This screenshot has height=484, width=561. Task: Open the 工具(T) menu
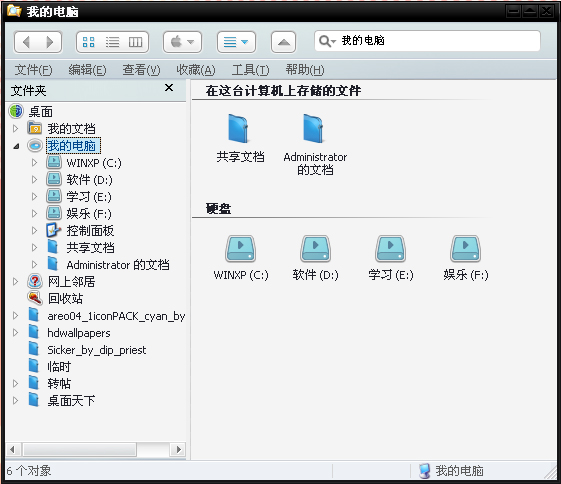tap(250, 70)
